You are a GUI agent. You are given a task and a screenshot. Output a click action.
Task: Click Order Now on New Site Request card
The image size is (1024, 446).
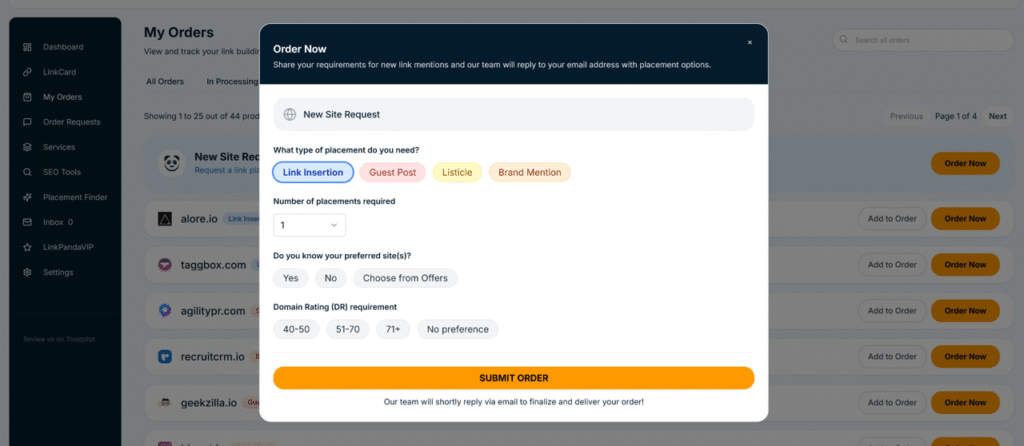[965, 163]
